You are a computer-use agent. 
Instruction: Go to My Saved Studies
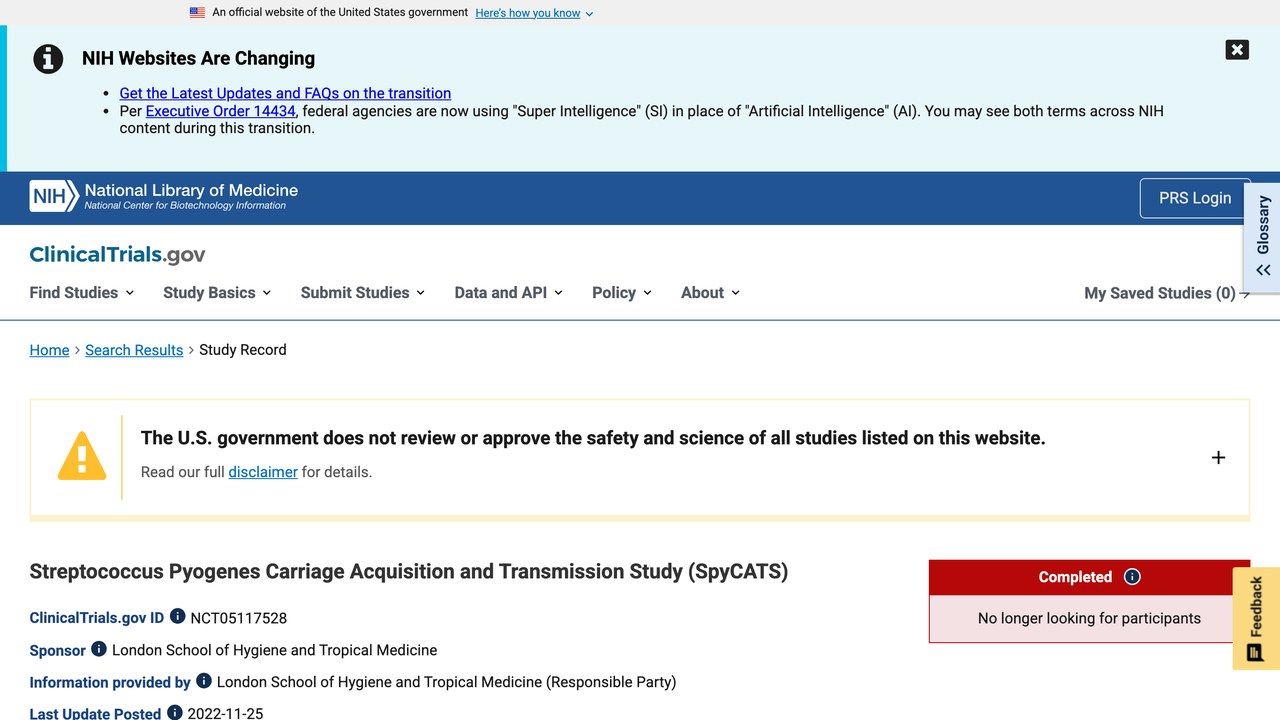coord(1167,293)
